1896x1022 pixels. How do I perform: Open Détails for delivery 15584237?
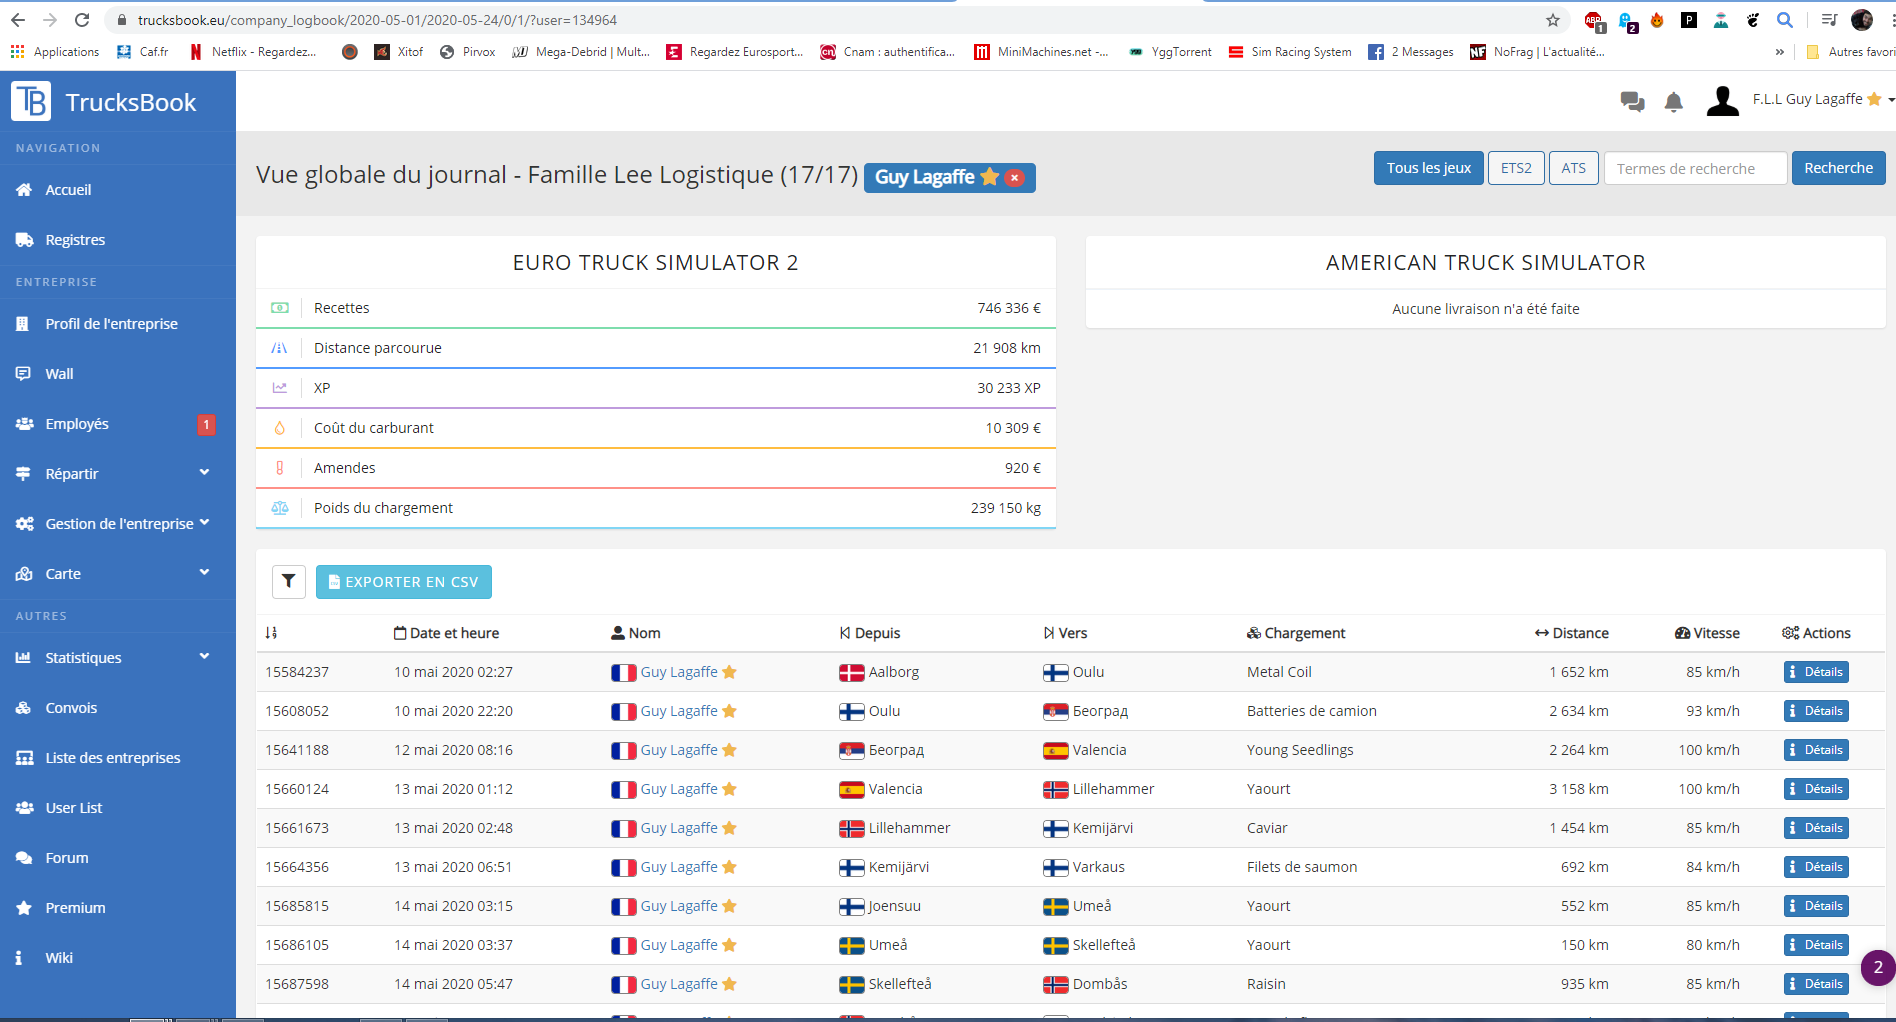click(x=1816, y=672)
